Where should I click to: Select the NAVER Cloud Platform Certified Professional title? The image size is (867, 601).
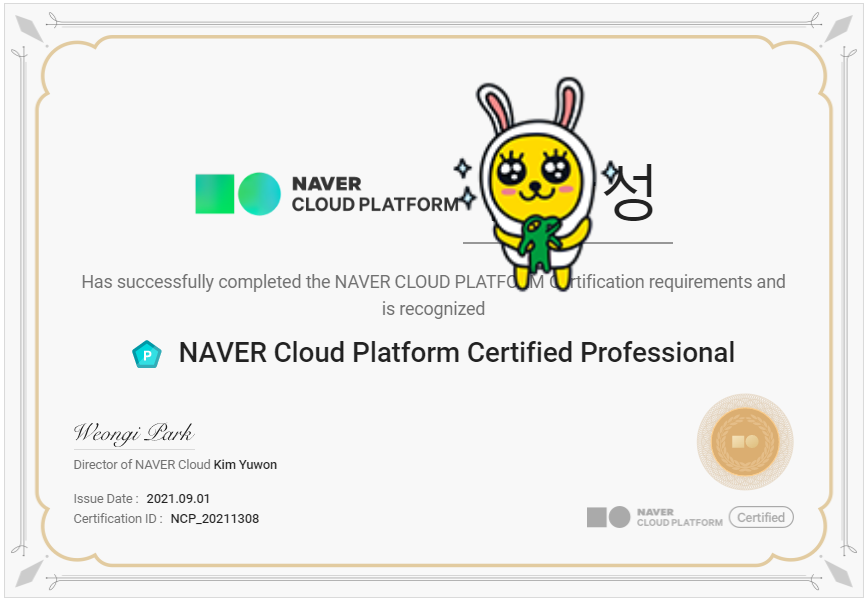[457, 353]
